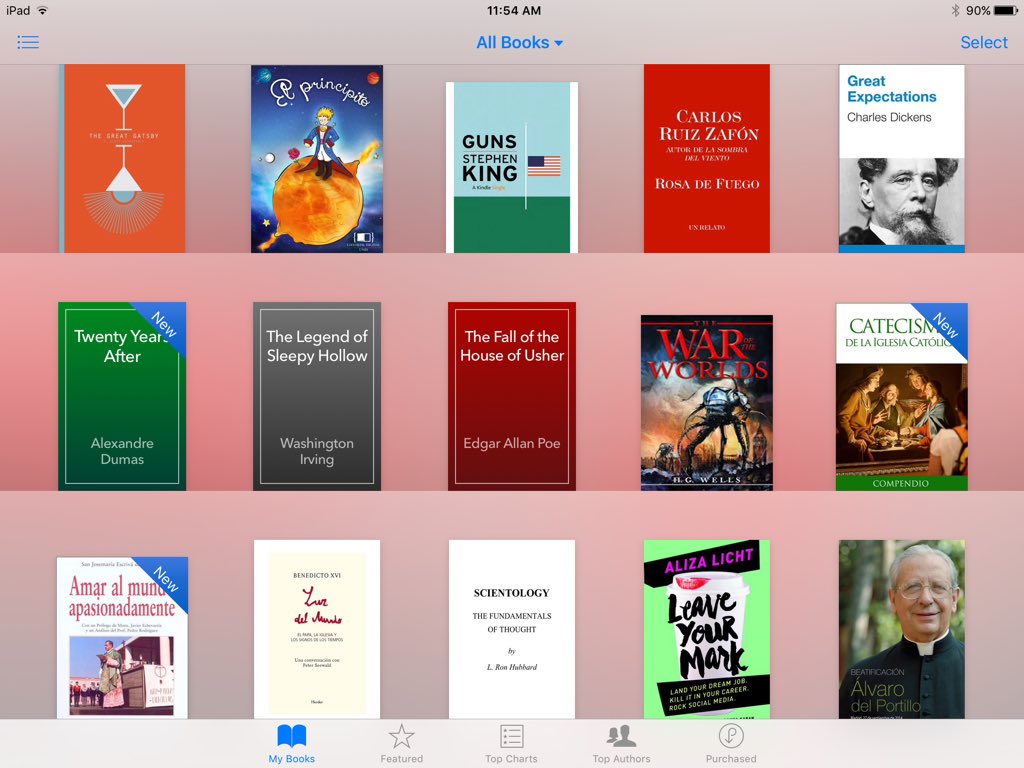Tap the Select button
The image size is (1024, 768).
(x=984, y=42)
